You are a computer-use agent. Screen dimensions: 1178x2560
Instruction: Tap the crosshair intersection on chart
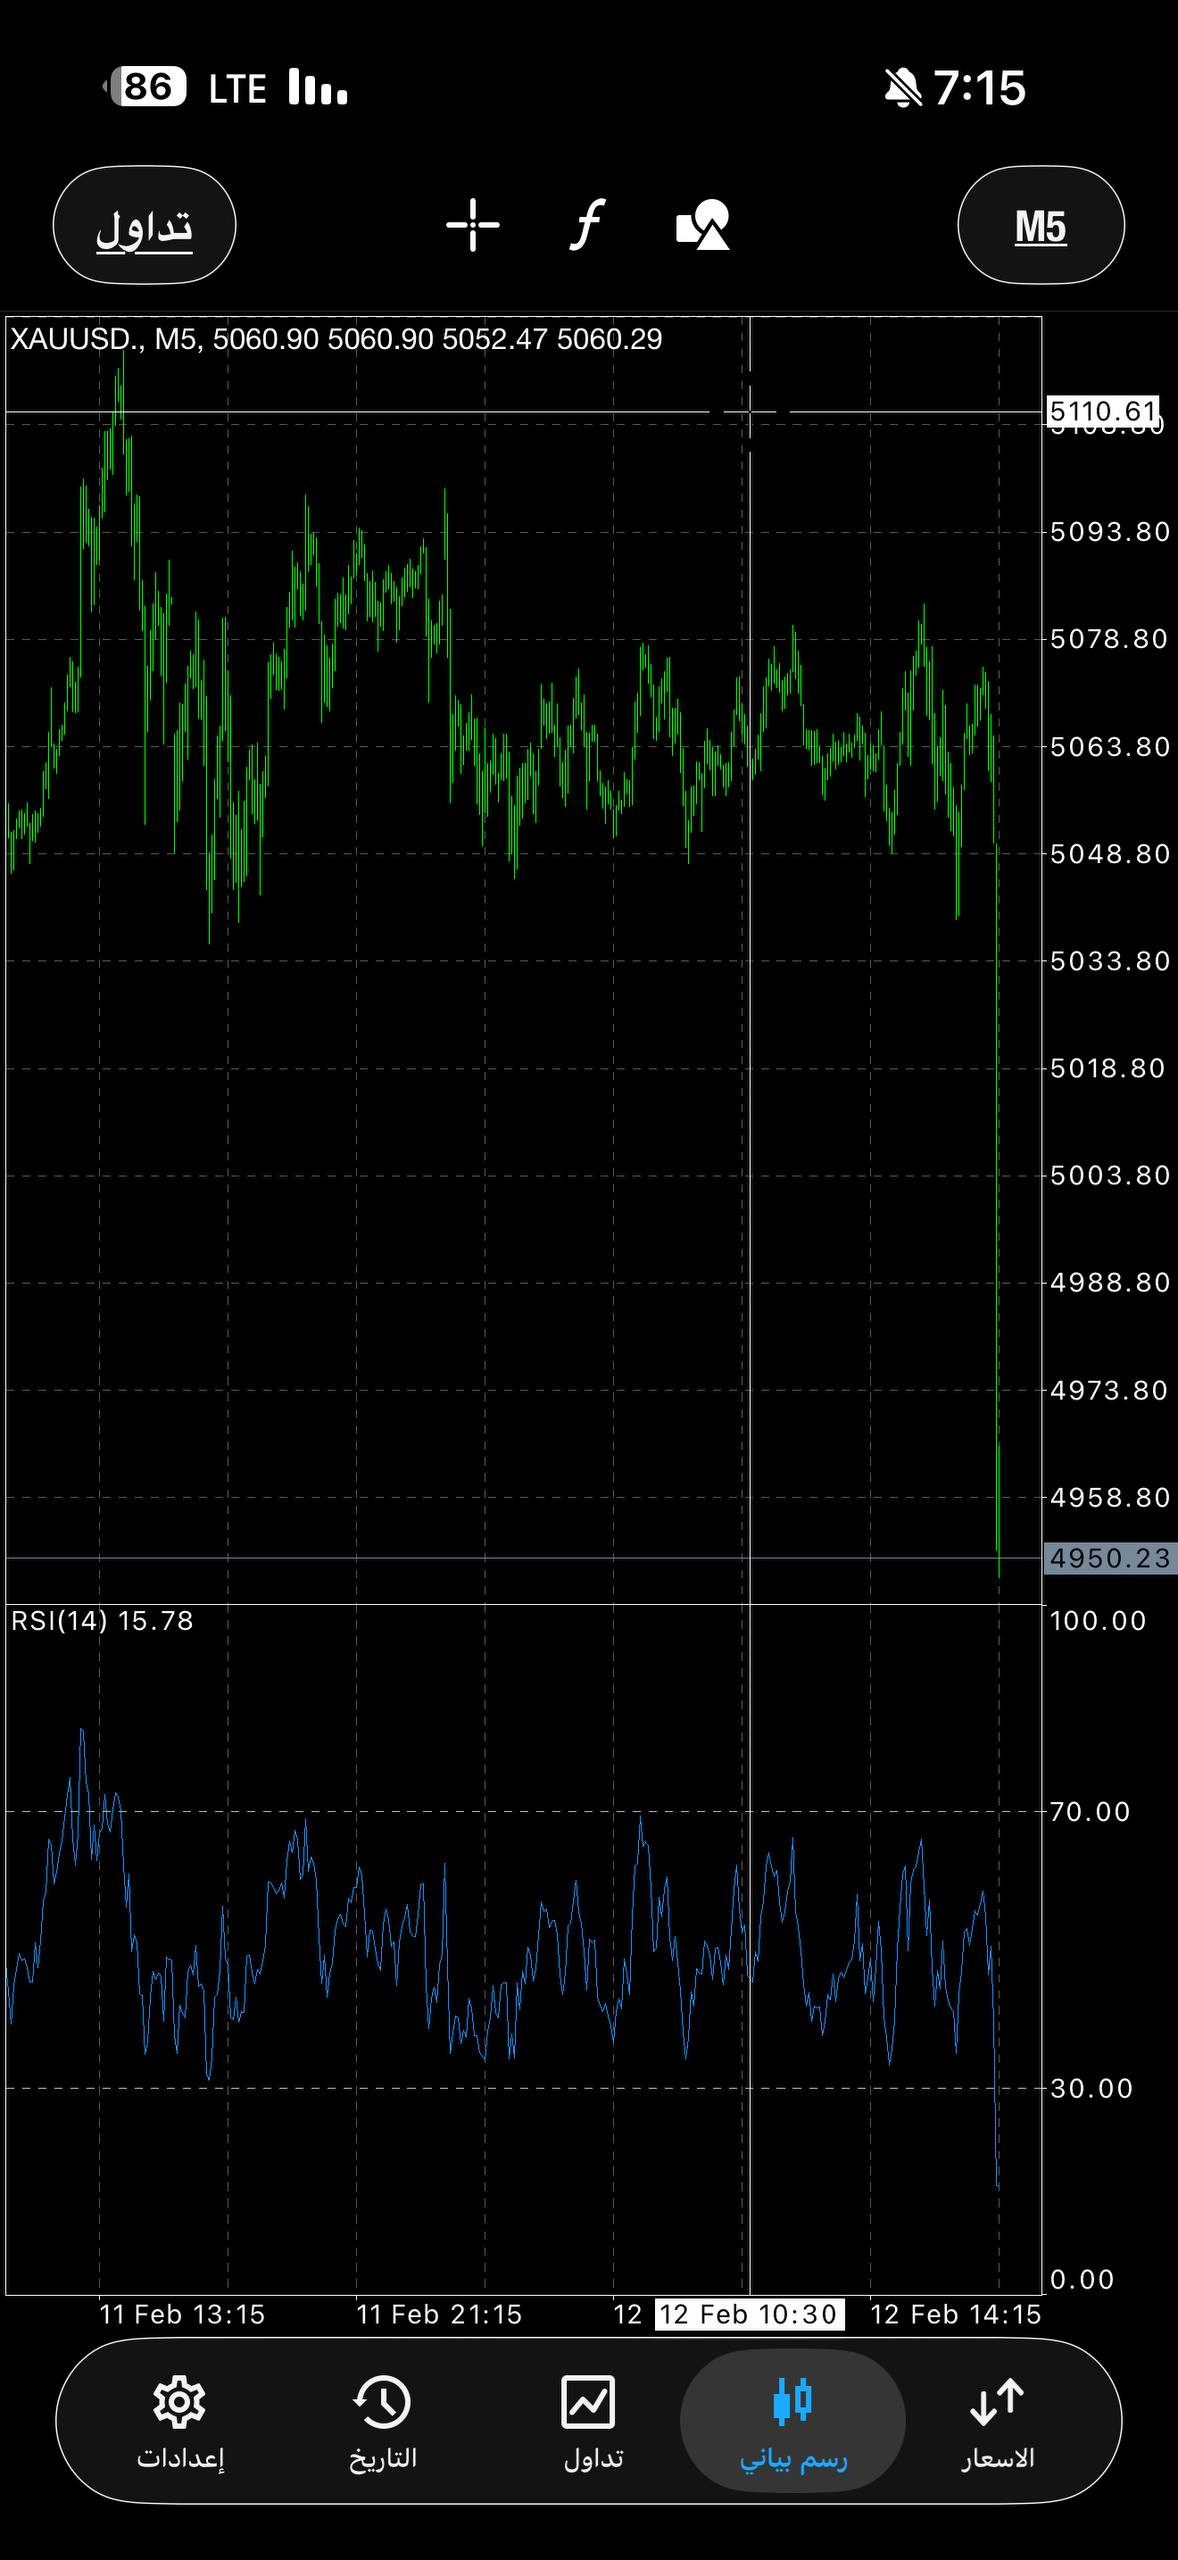click(750, 411)
